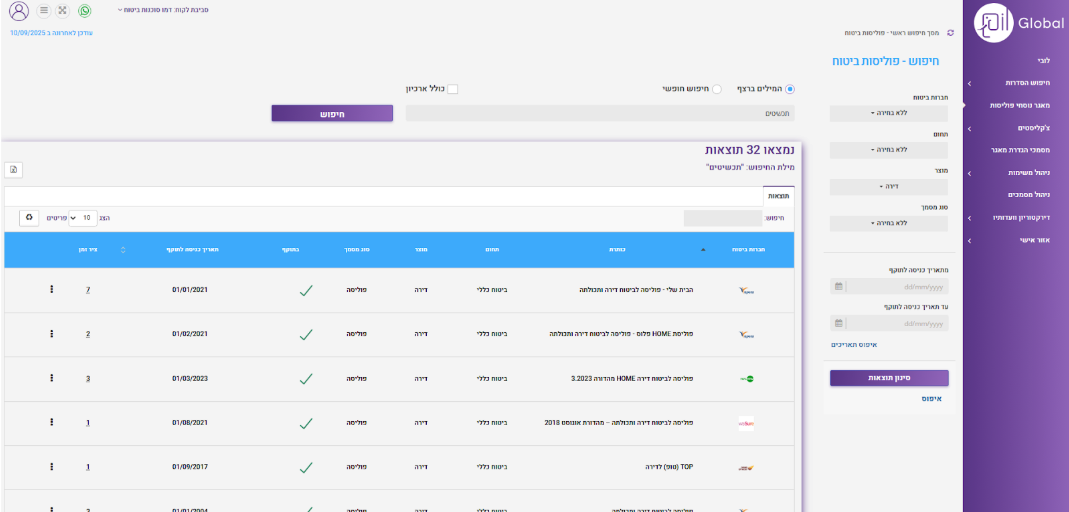Screen dimensions: 1069x512
Task: Select the 'חיפוש חופשי' radio button
Action: coord(717,89)
